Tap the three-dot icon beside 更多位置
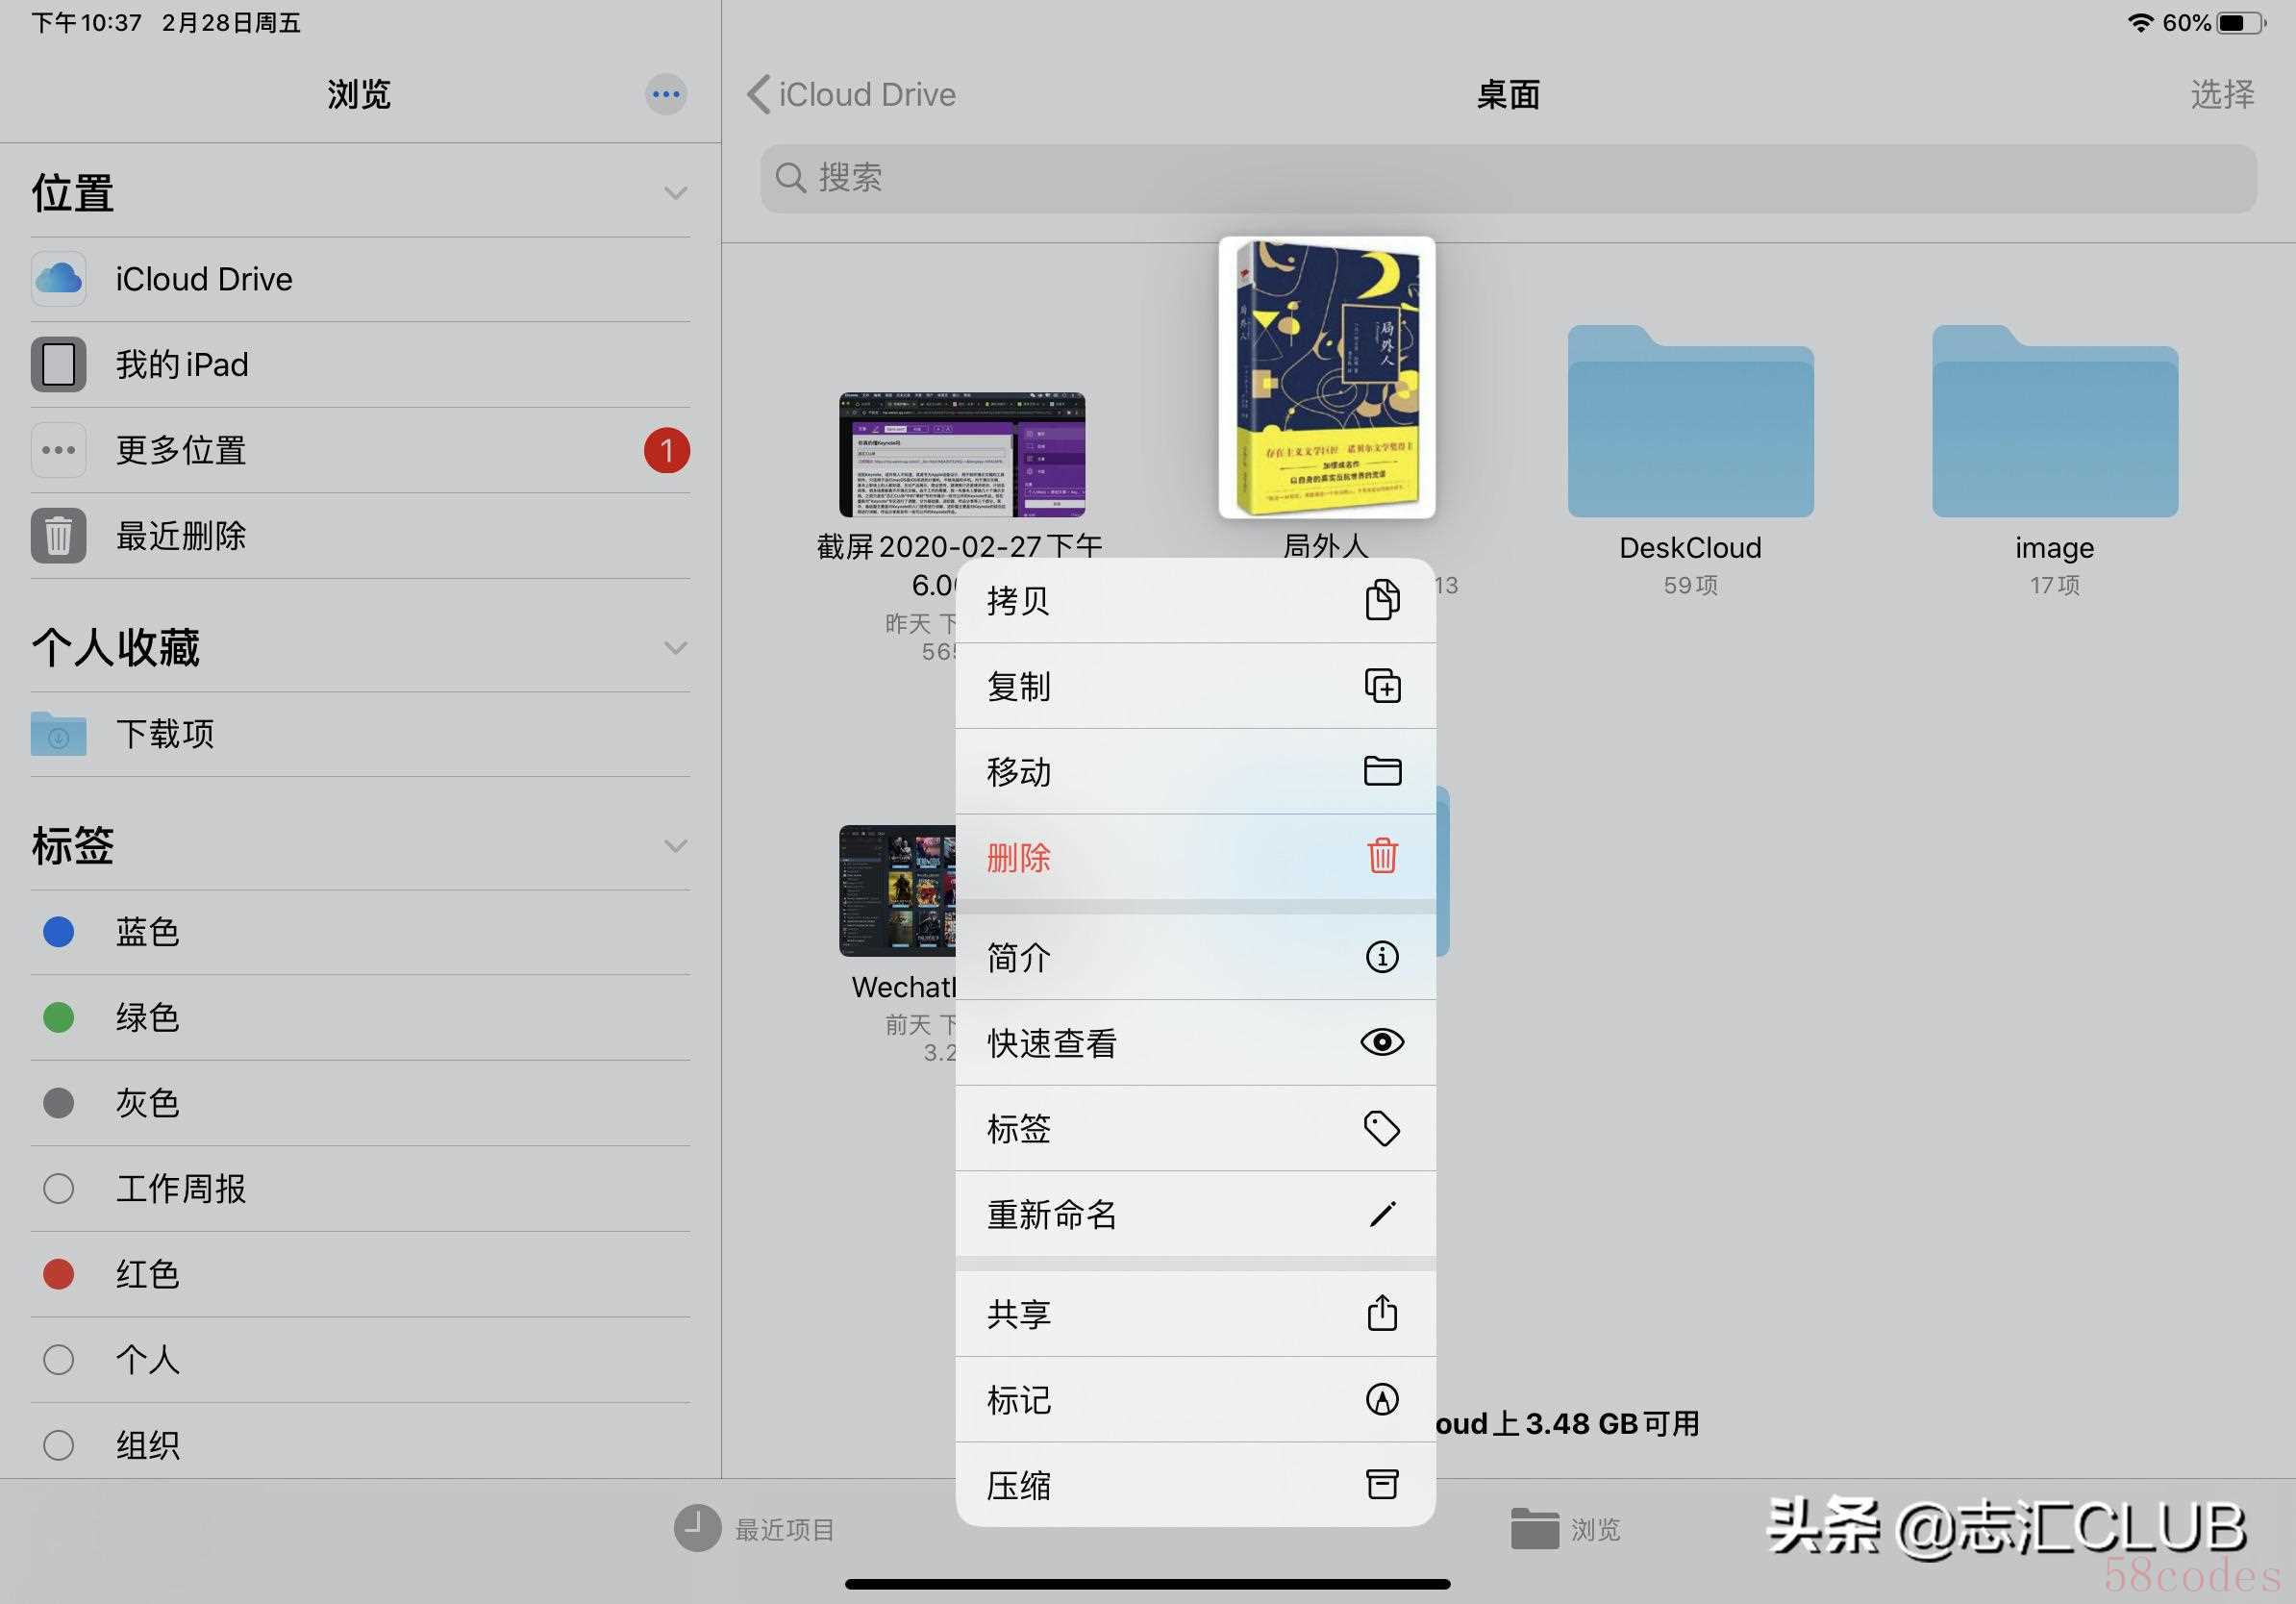The width and height of the screenshot is (2296, 1604). 59,450
